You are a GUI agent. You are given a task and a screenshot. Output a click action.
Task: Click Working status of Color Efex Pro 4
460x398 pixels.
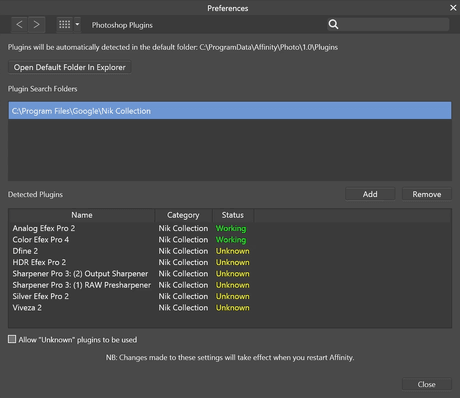point(231,240)
